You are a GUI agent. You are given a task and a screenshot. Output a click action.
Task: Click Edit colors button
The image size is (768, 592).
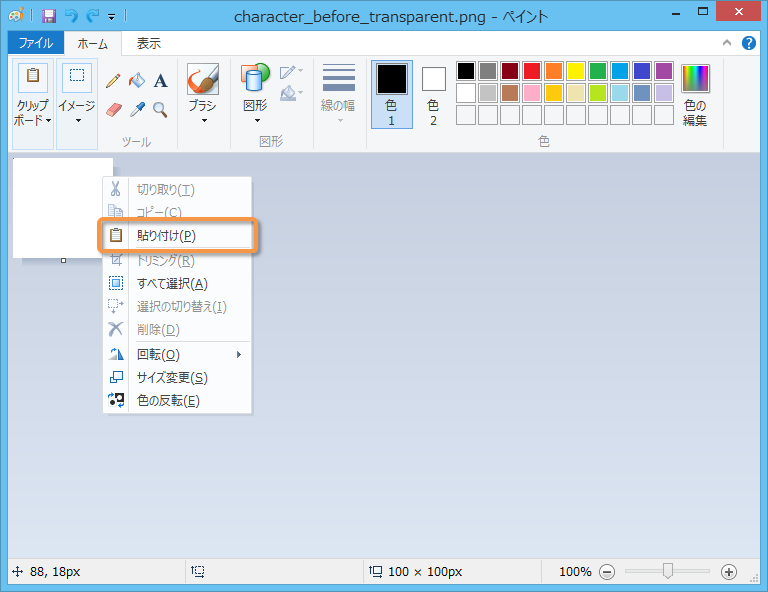pyautogui.click(x=695, y=95)
